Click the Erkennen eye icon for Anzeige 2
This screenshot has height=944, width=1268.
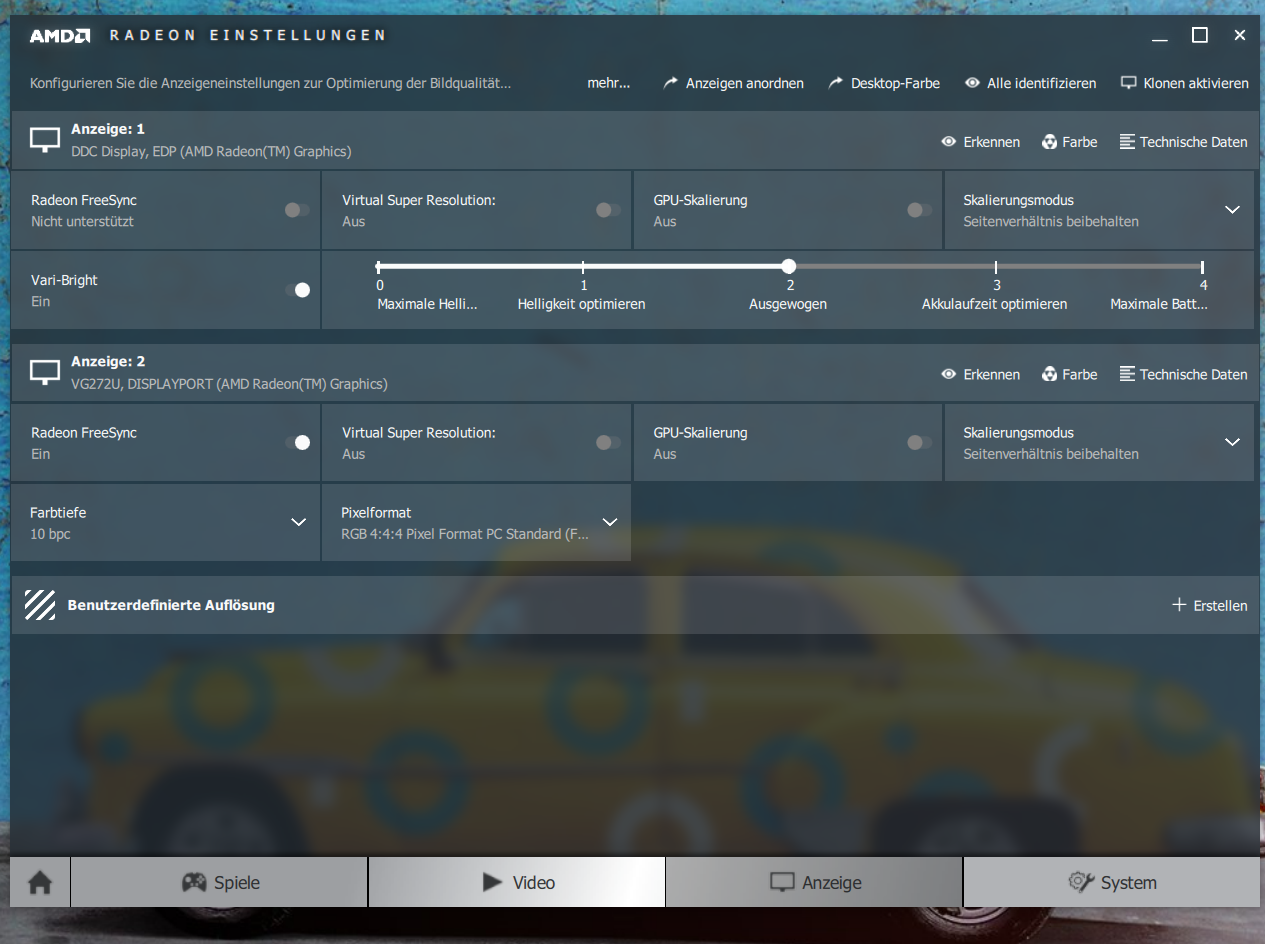tap(949, 374)
